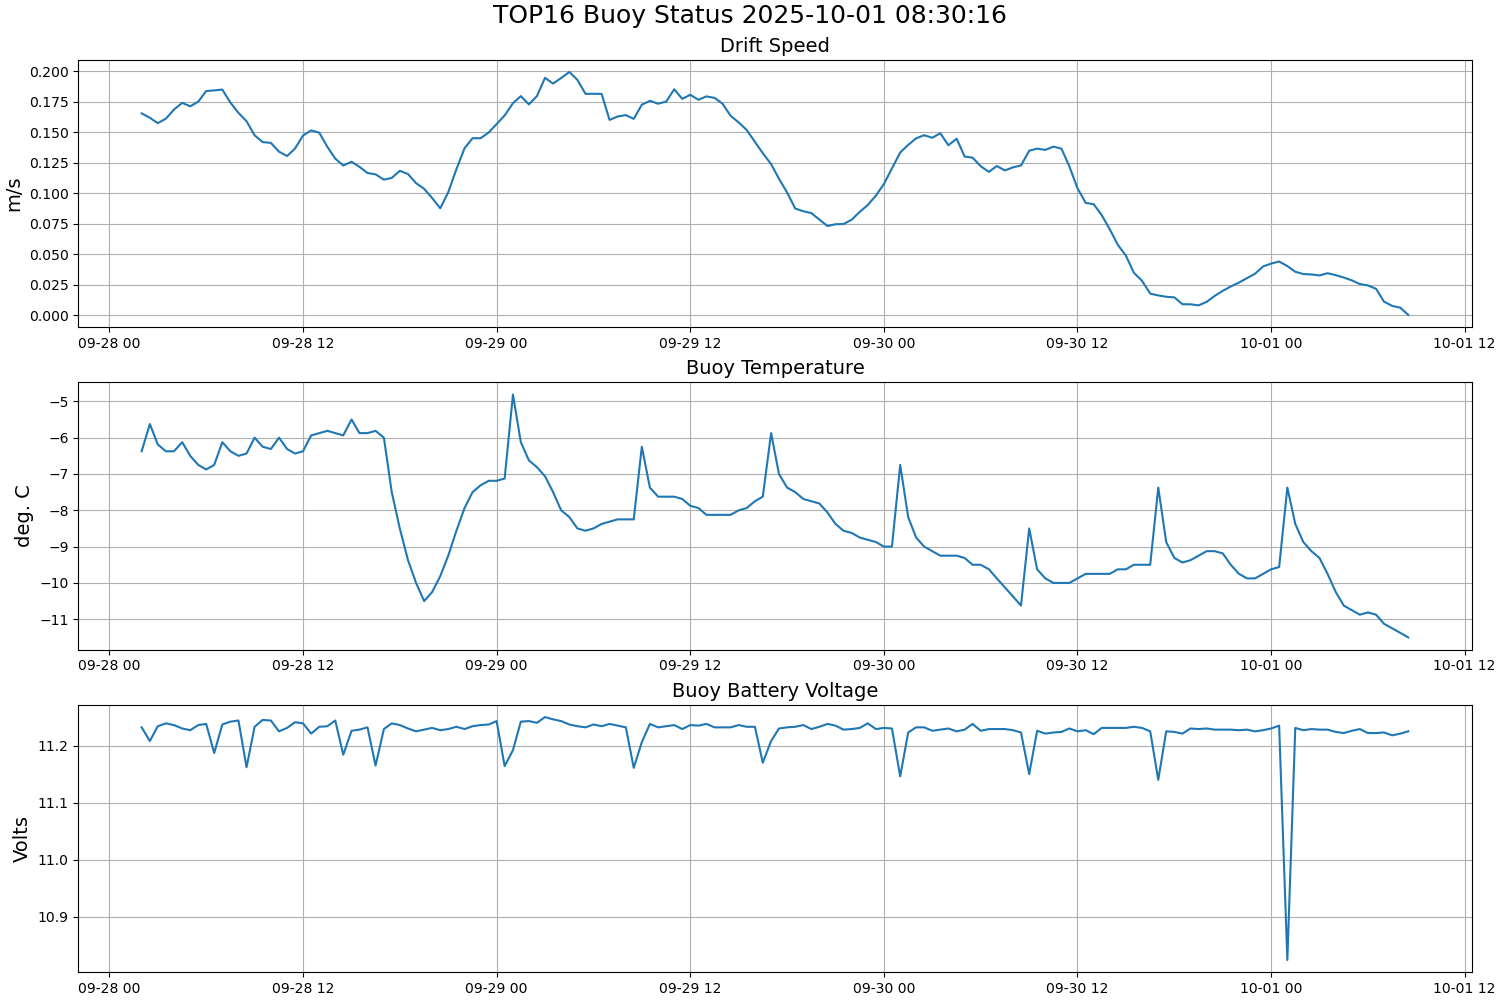Click the 0.000 tick on Drift Speed axis

click(49, 316)
